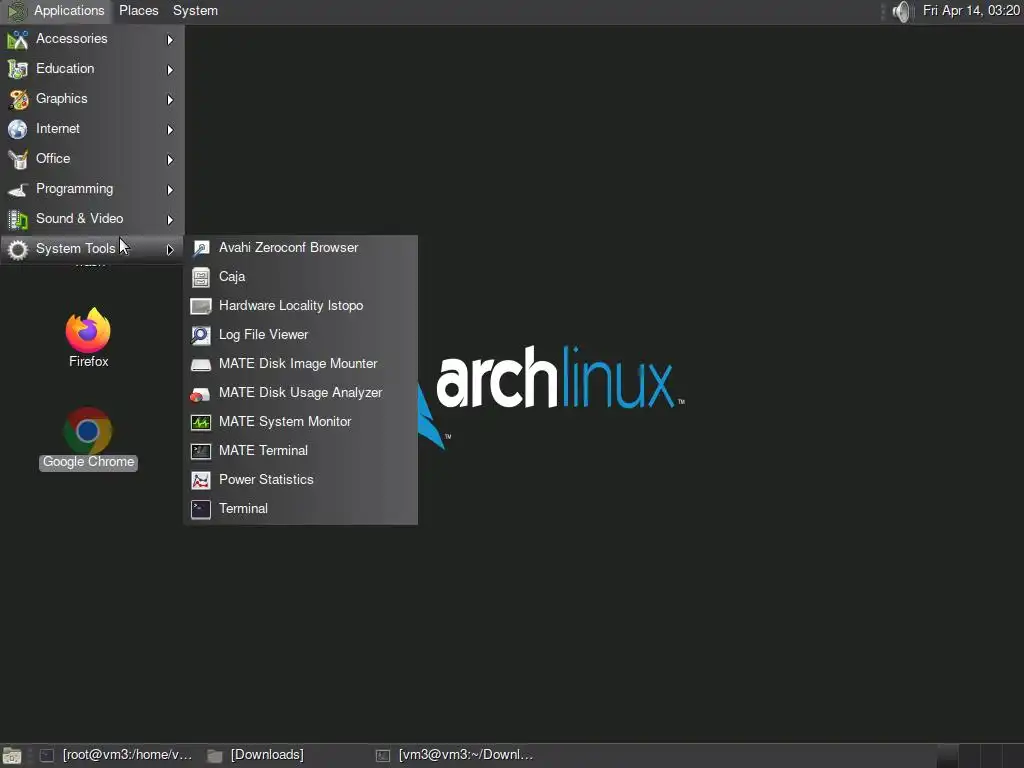Select the System Tools gear icon
This screenshot has height=768, width=1024.
coord(18,249)
